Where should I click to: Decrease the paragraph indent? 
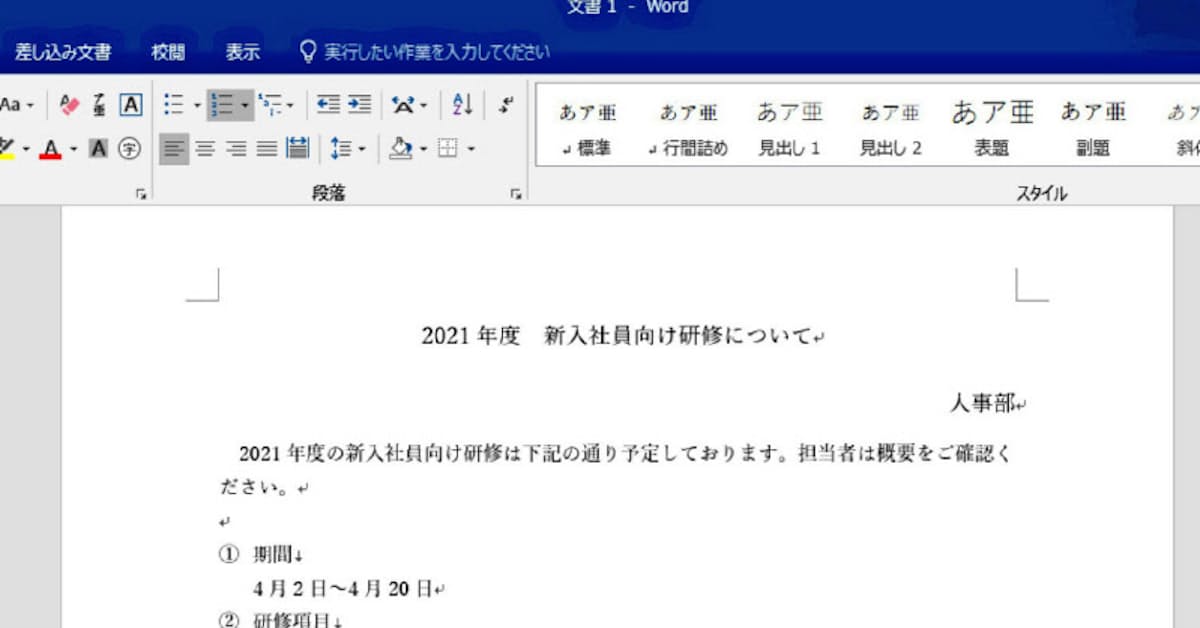point(328,105)
